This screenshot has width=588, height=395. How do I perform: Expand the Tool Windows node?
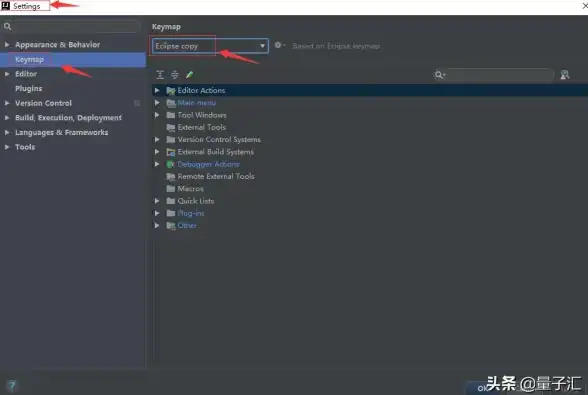pos(157,115)
